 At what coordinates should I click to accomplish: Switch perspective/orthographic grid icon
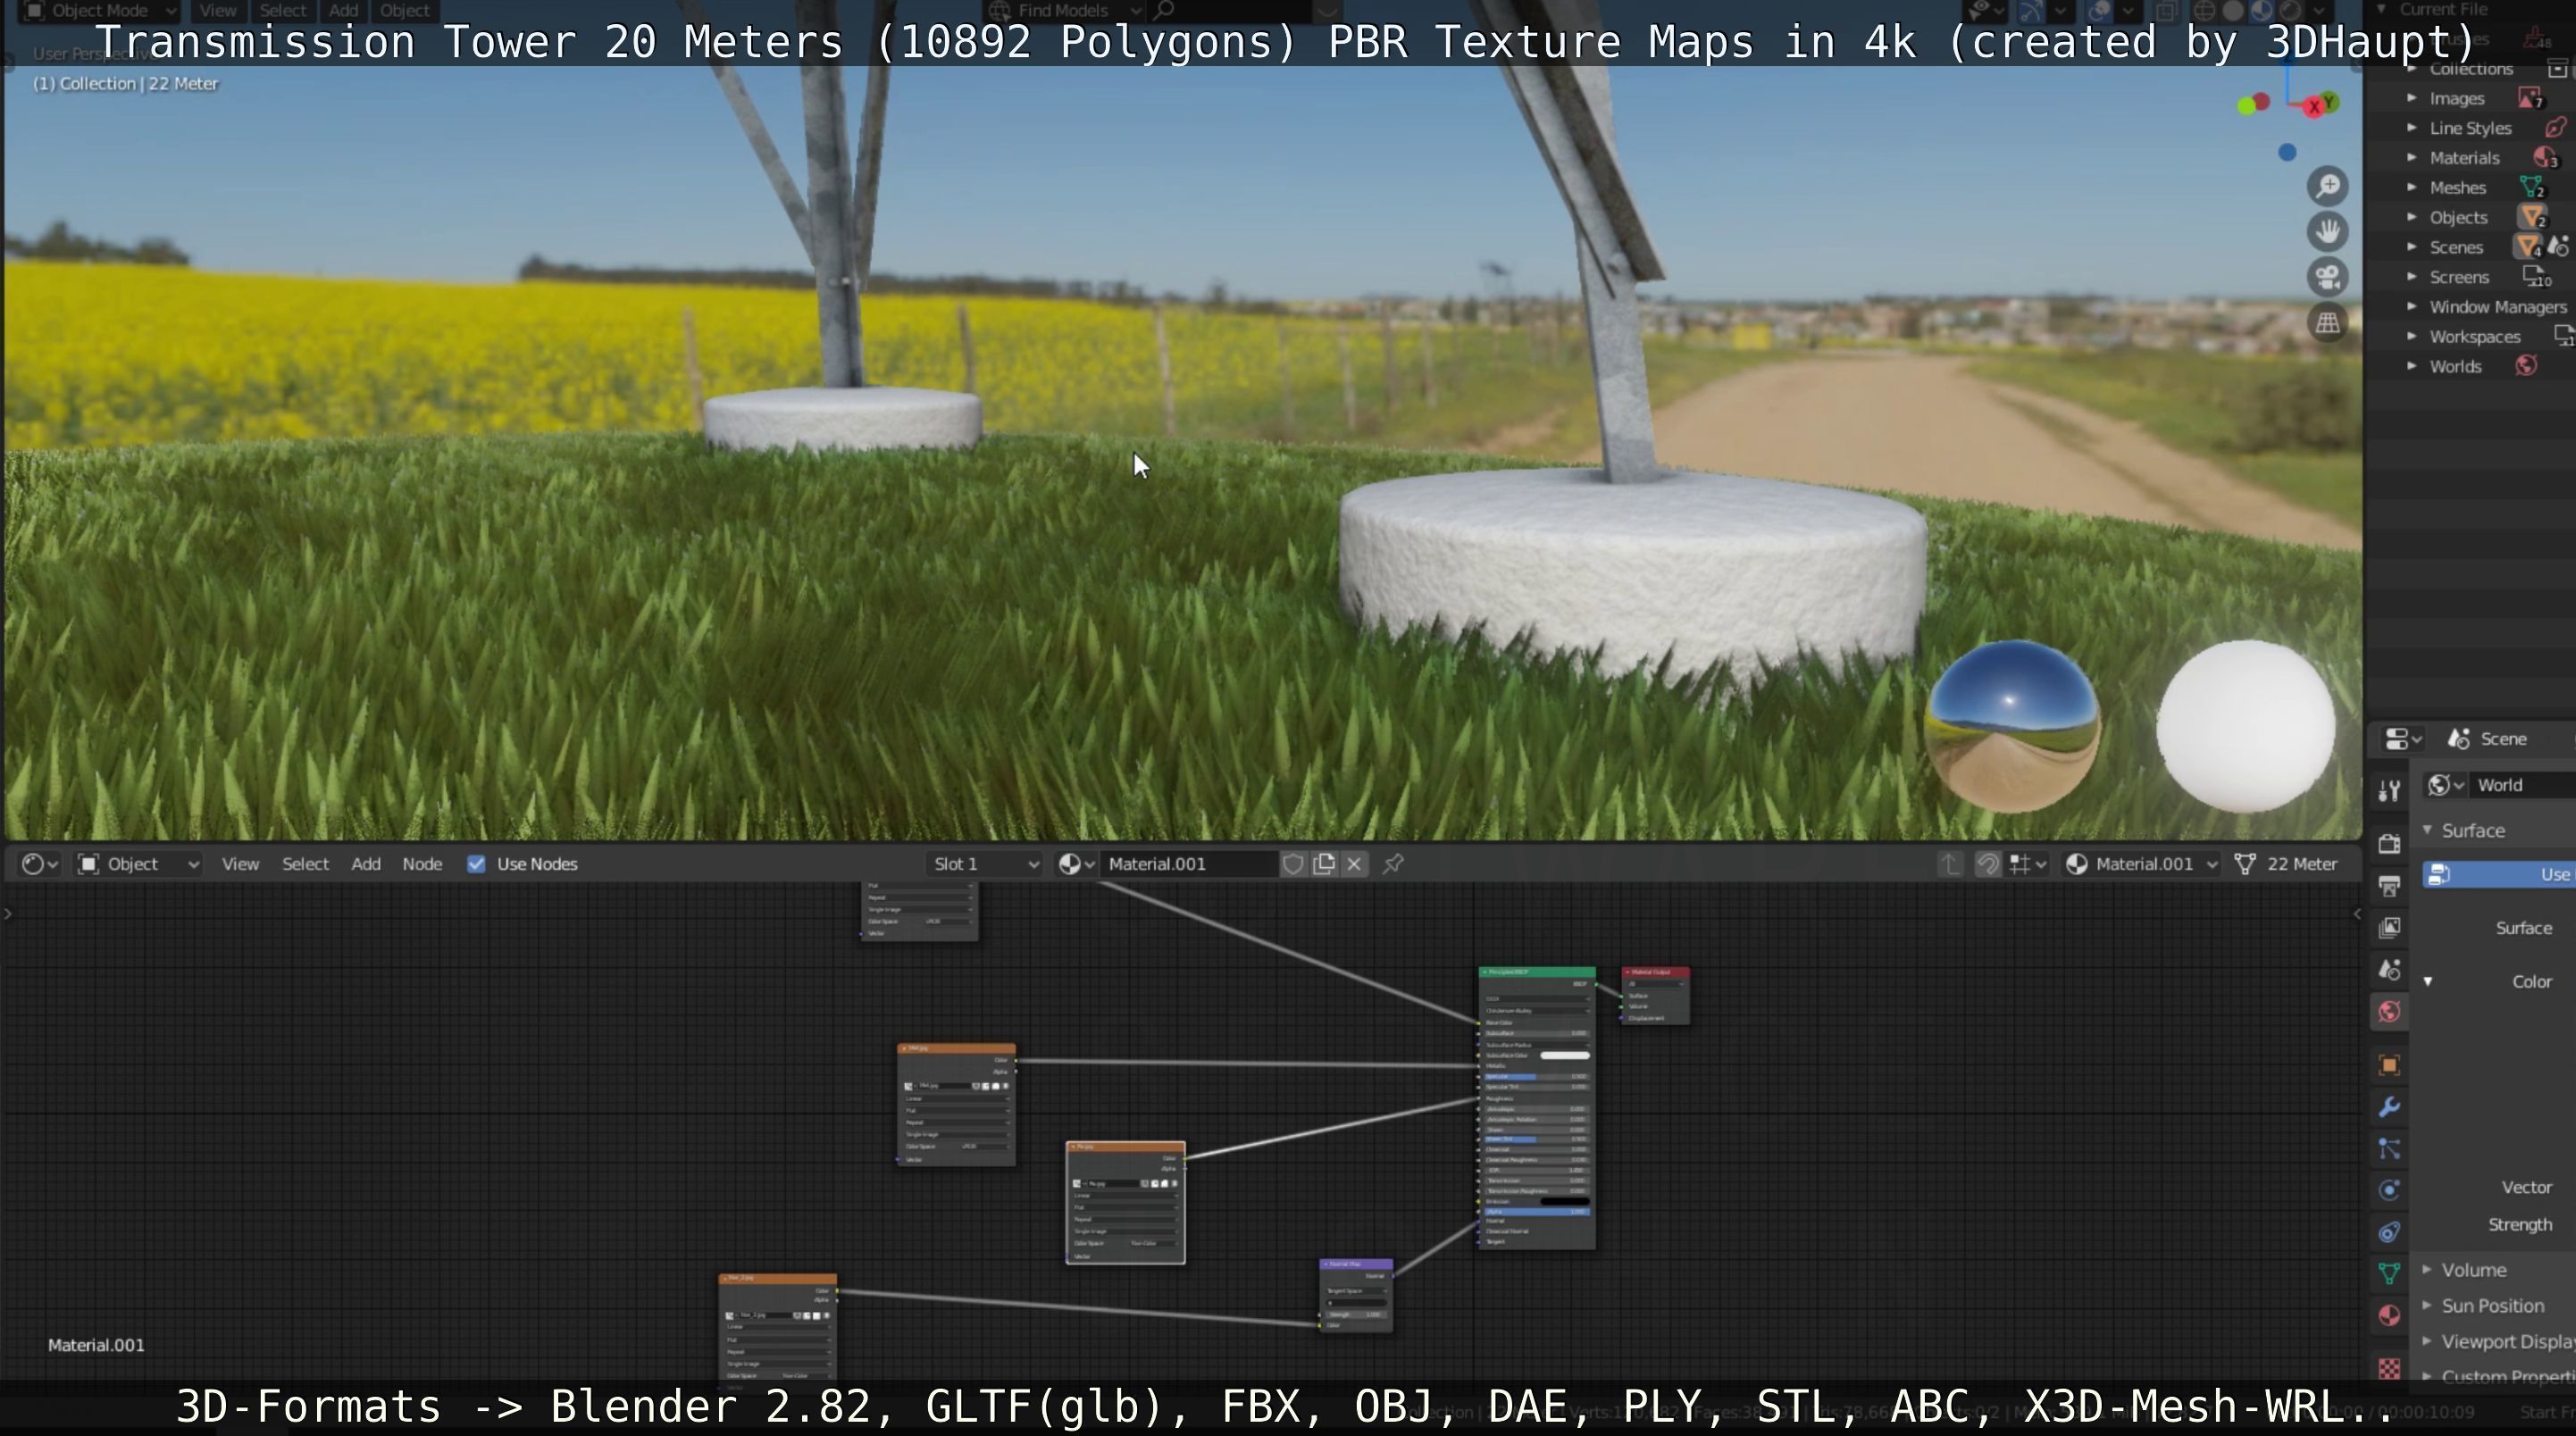(2328, 323)
